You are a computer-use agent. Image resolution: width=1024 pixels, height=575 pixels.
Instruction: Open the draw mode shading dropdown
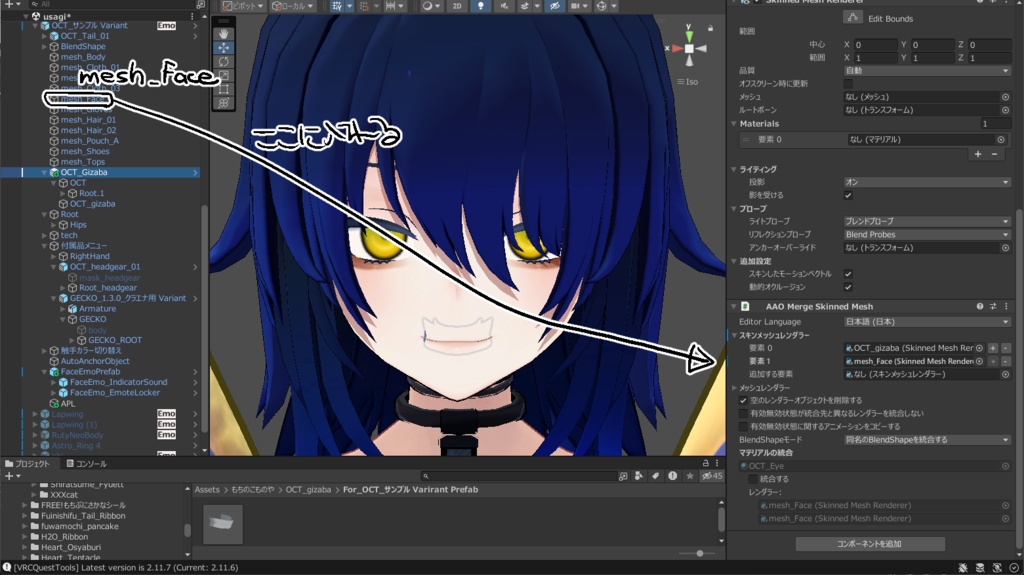coord(430,6)
